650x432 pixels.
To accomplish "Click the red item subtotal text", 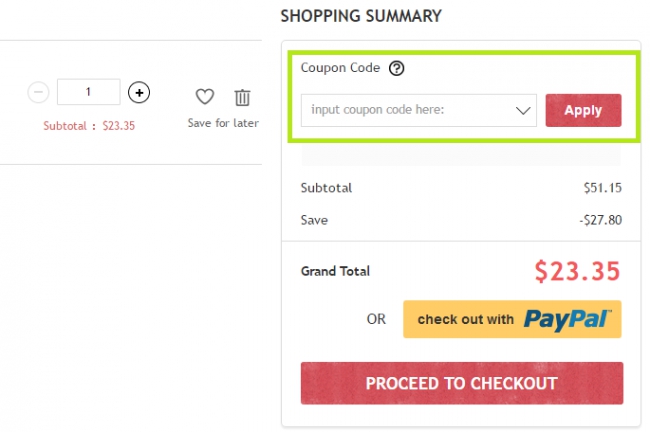I will point(89,126).
